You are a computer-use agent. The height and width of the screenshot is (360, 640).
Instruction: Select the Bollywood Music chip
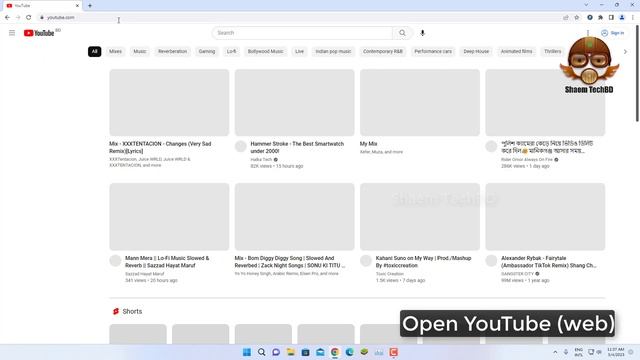(x=265, y=51)
